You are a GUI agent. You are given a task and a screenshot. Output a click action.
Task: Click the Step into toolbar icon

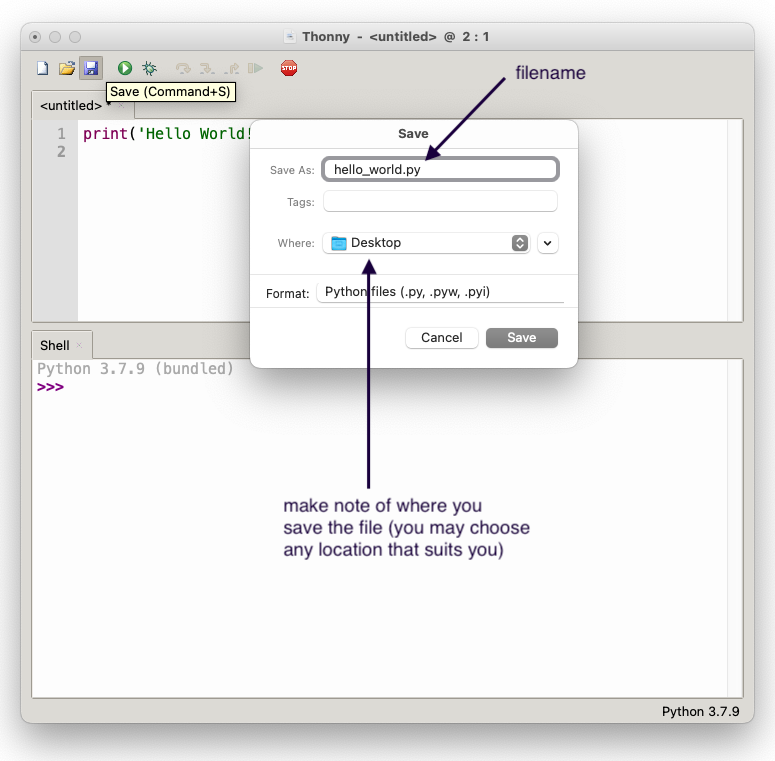pos(207,68)
